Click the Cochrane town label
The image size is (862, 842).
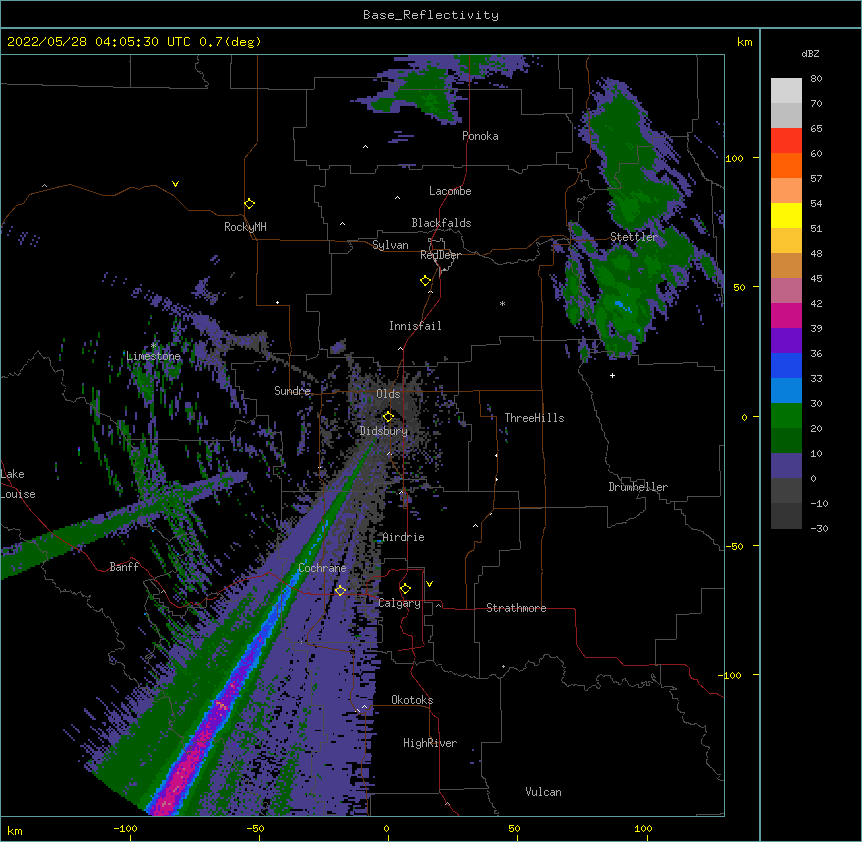click(322, 568)
